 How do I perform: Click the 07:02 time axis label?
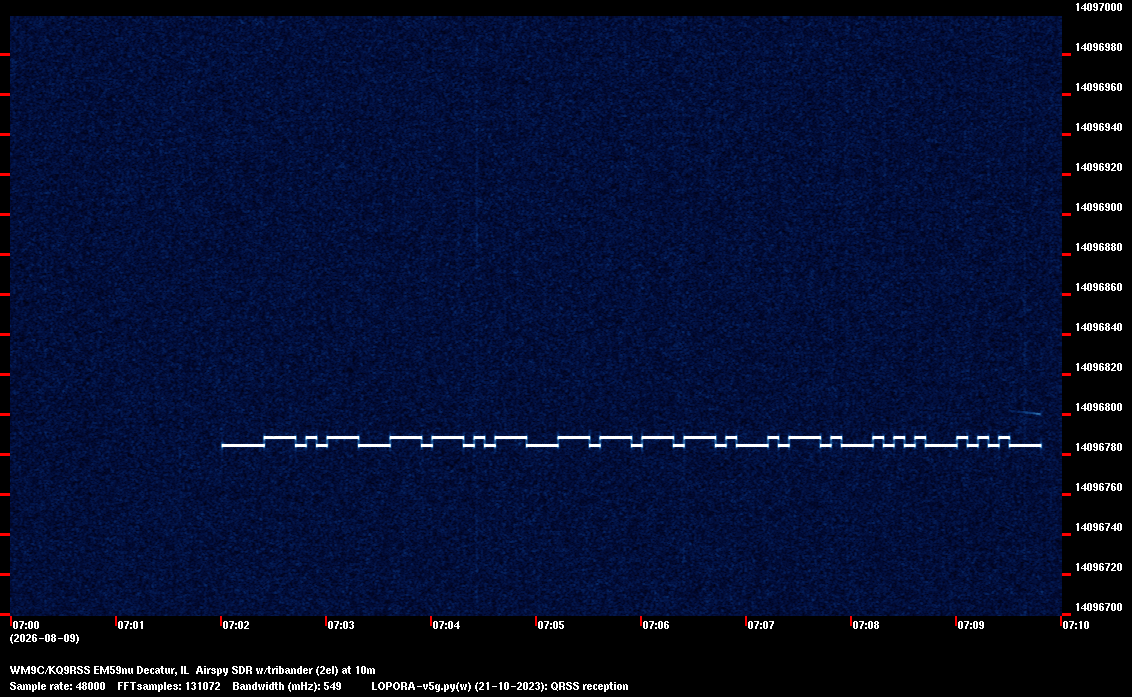click(x=236, y=625)
